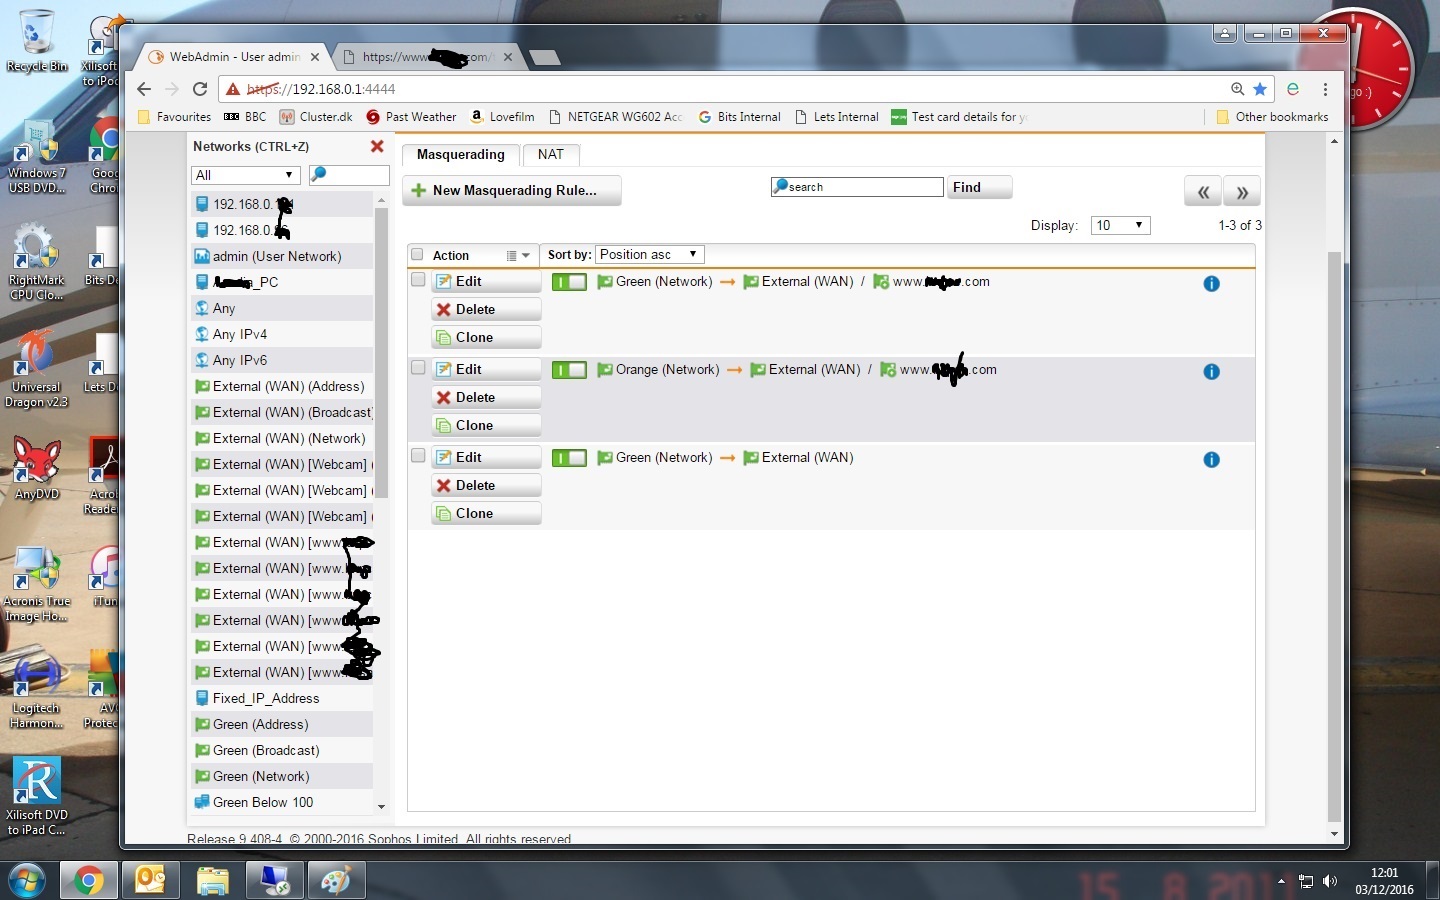This screenshot has height=900, width=1440.
Task: Click the Networks panel search field
Action: pos(349,175)
